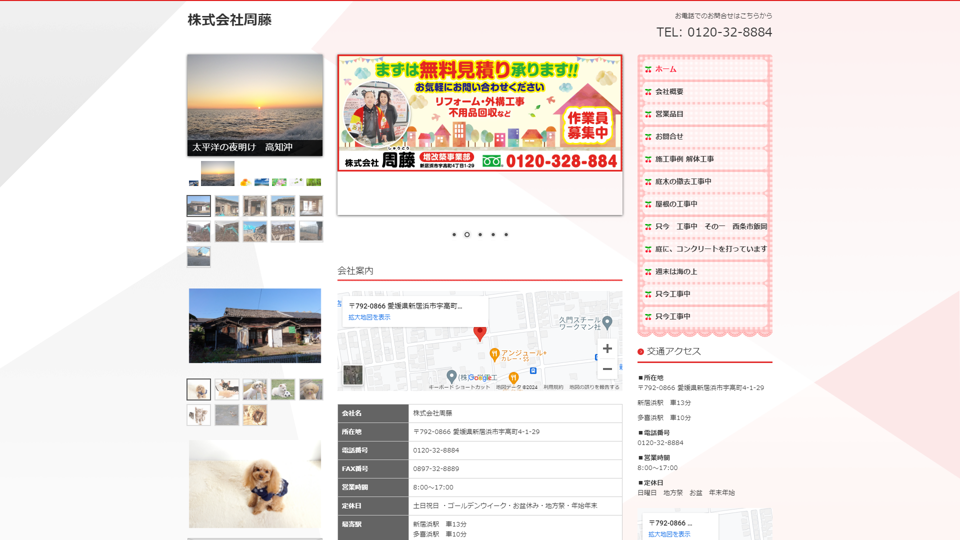Image resolution: width=960 pixels, height=540 pixels.
Task: Click the 久門スチール ワークマン社 map marker
Action: coord(607,322)
